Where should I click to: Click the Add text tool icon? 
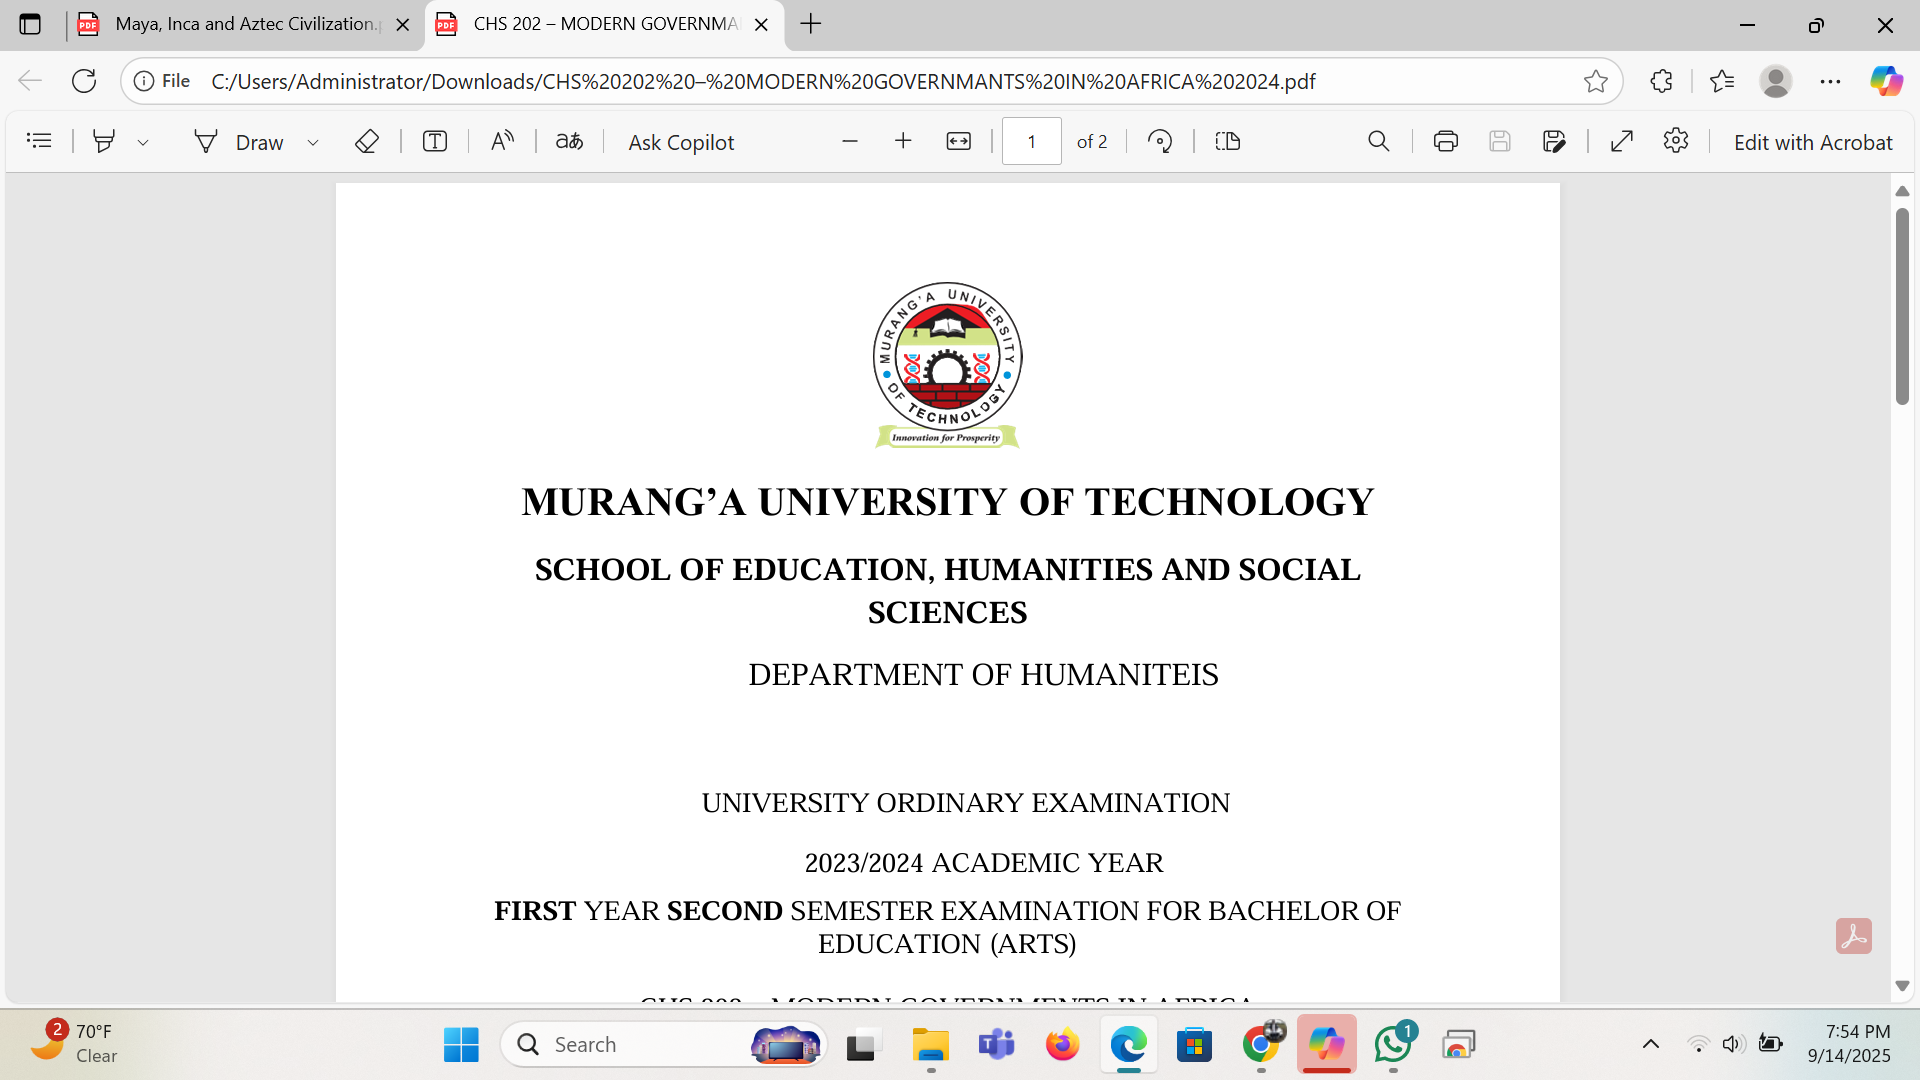click(434, 141)
